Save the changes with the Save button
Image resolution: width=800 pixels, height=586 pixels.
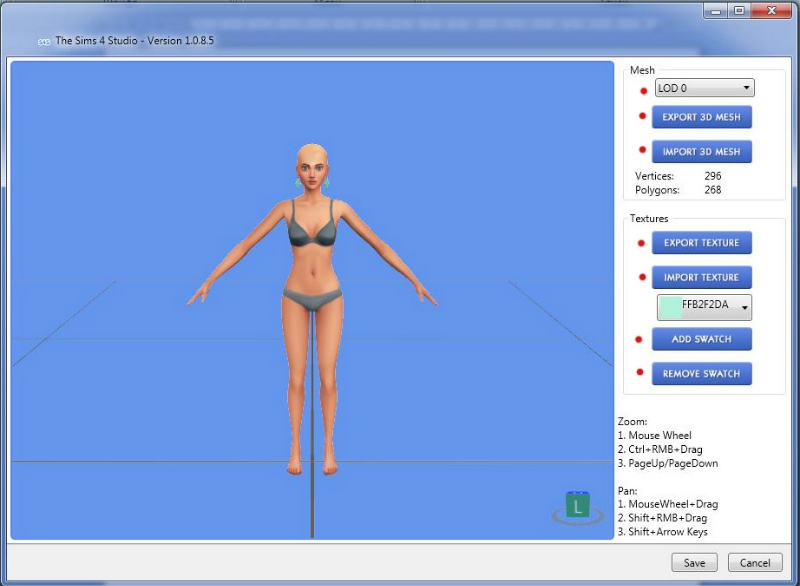694,563
